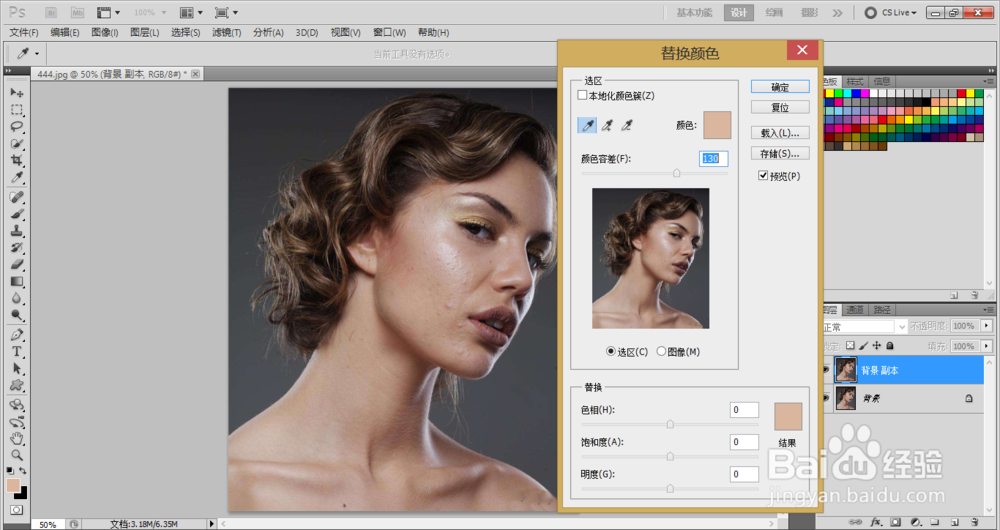Open the fill 填充 arrow

(987, 346)
